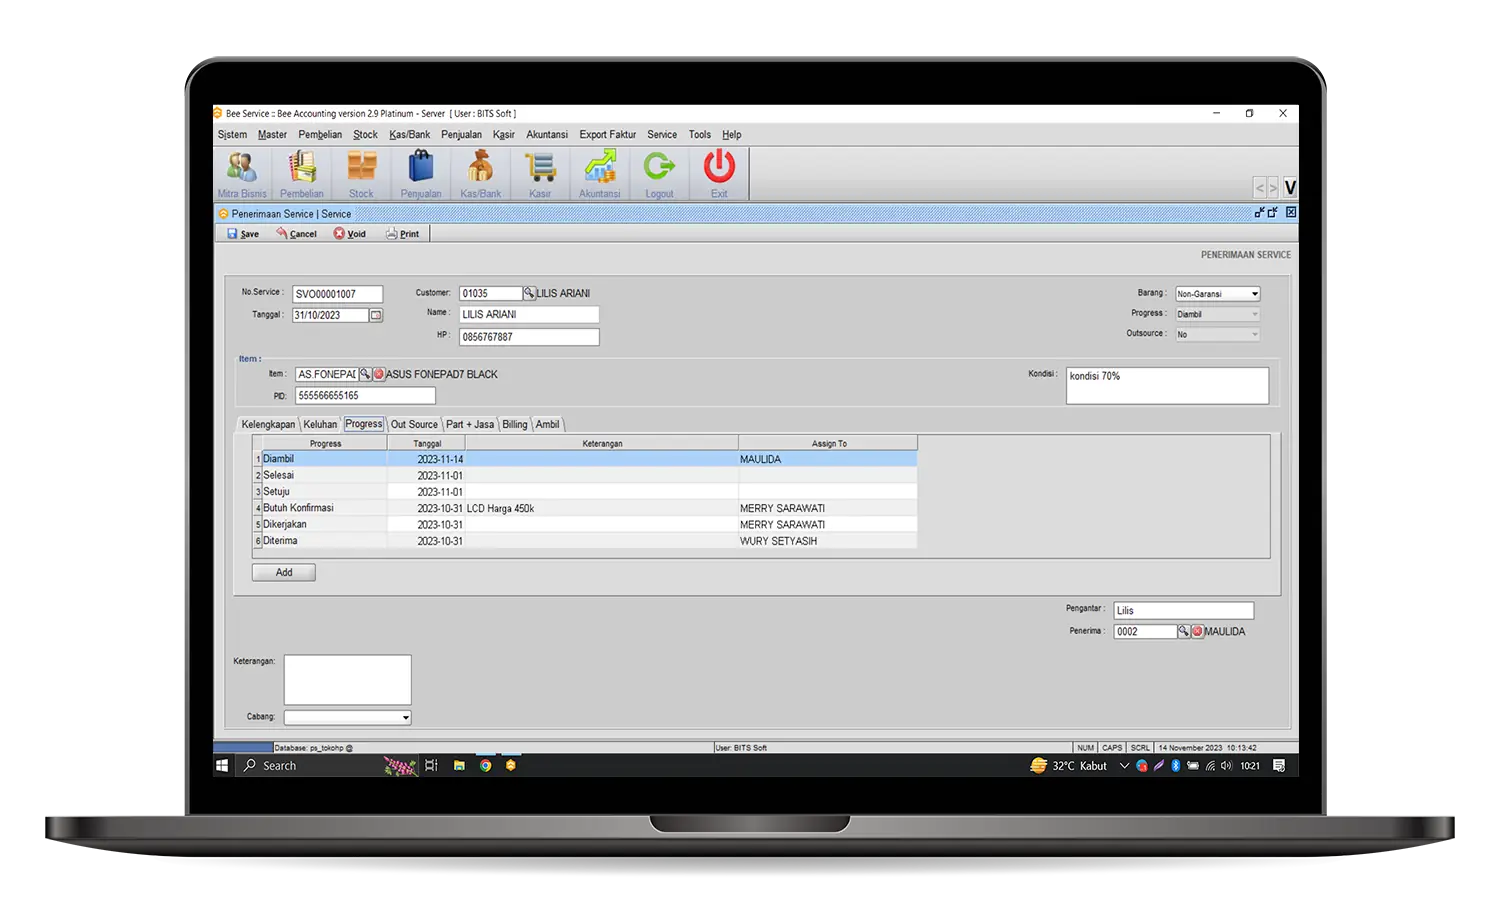The width and height of the screenshot is (1500, 906).
Task: Click the red Exit power icon
Action: click(719, 174)
